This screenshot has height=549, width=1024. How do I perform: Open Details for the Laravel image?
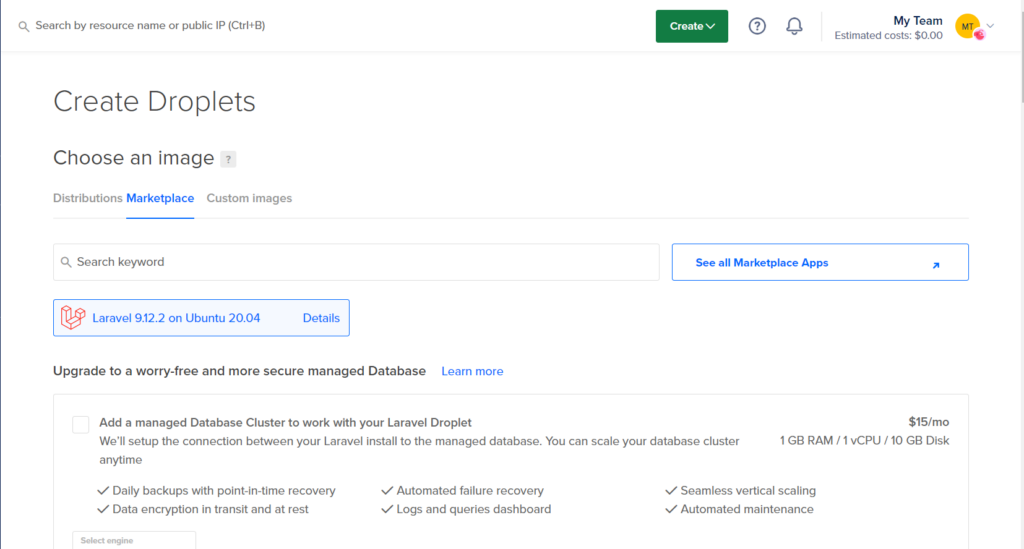coord(321,318)
